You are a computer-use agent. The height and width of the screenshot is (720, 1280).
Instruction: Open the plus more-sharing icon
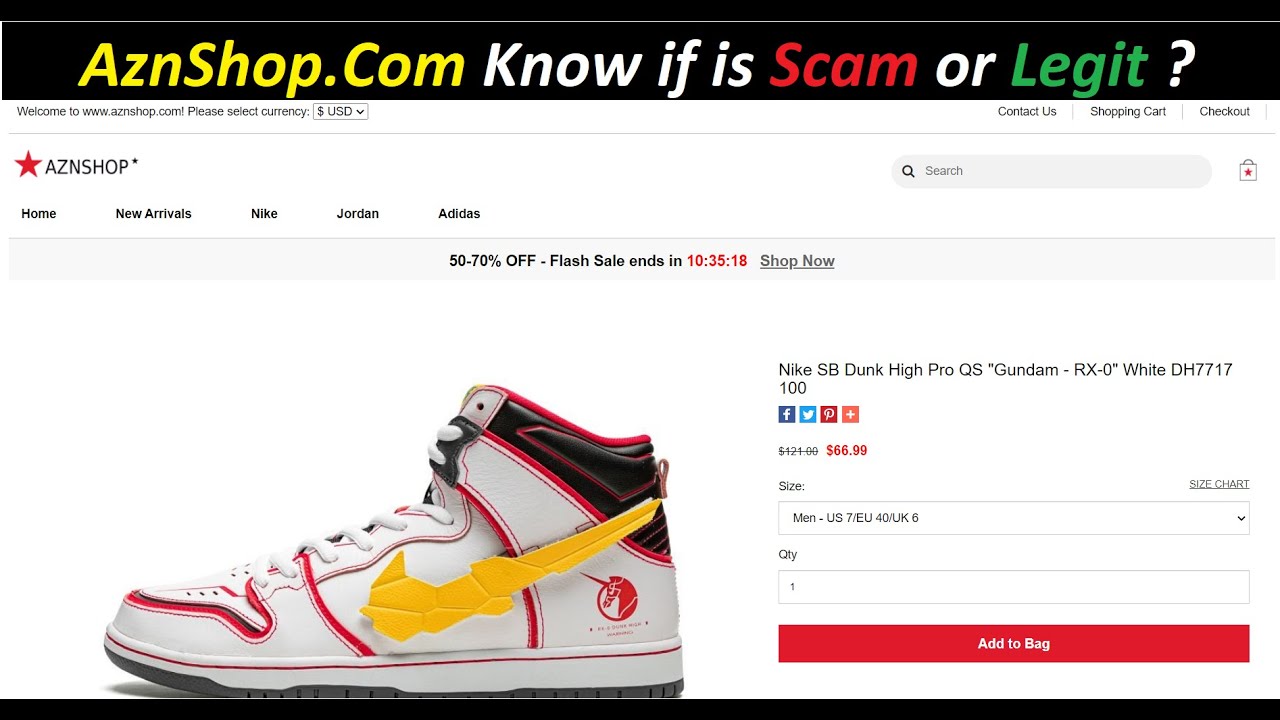click(850, 414)
